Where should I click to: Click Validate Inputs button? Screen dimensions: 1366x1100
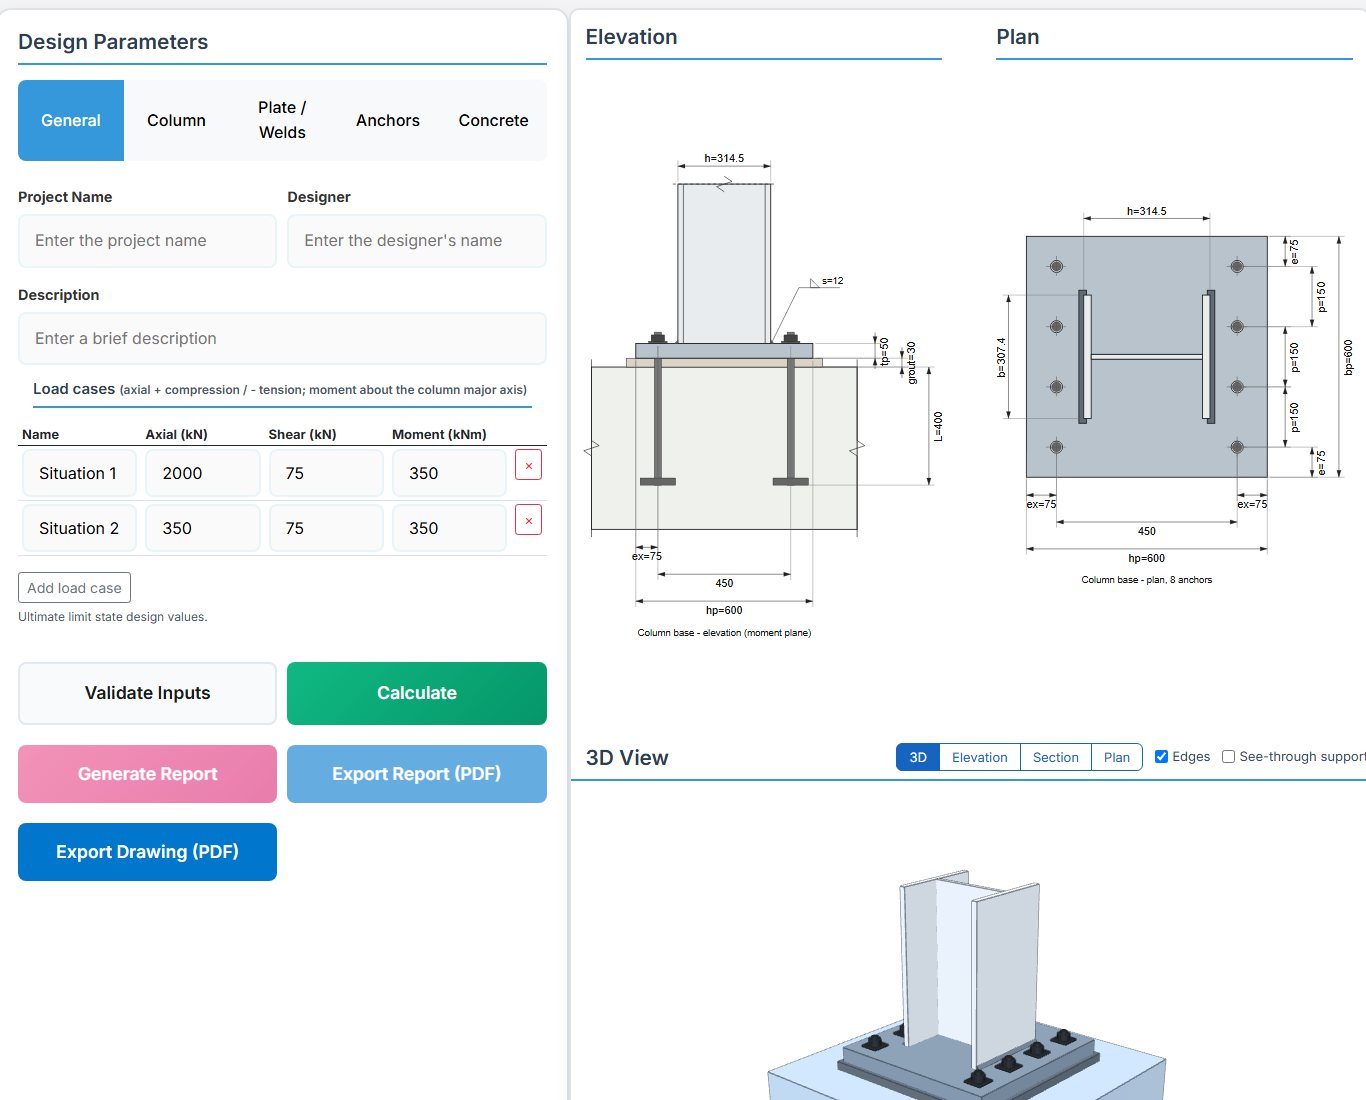[147, 693]
